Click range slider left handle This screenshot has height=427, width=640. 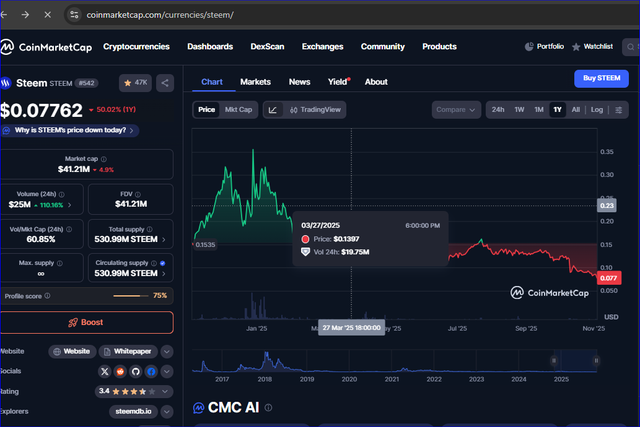tap(554, 360)
